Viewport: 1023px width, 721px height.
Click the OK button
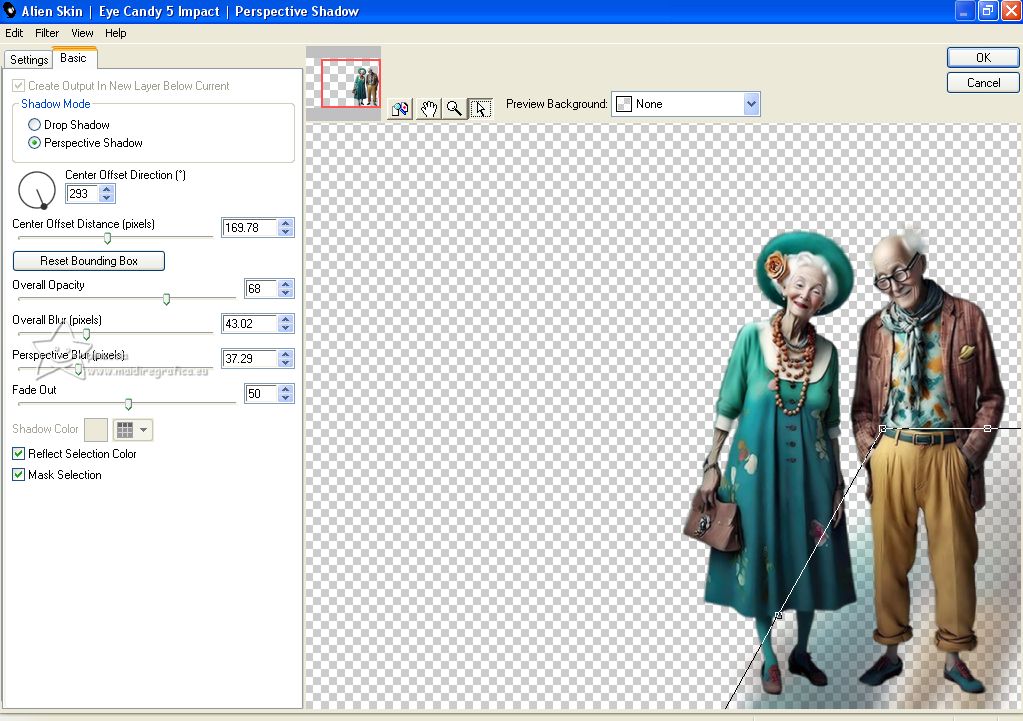[x=983, y=58]
